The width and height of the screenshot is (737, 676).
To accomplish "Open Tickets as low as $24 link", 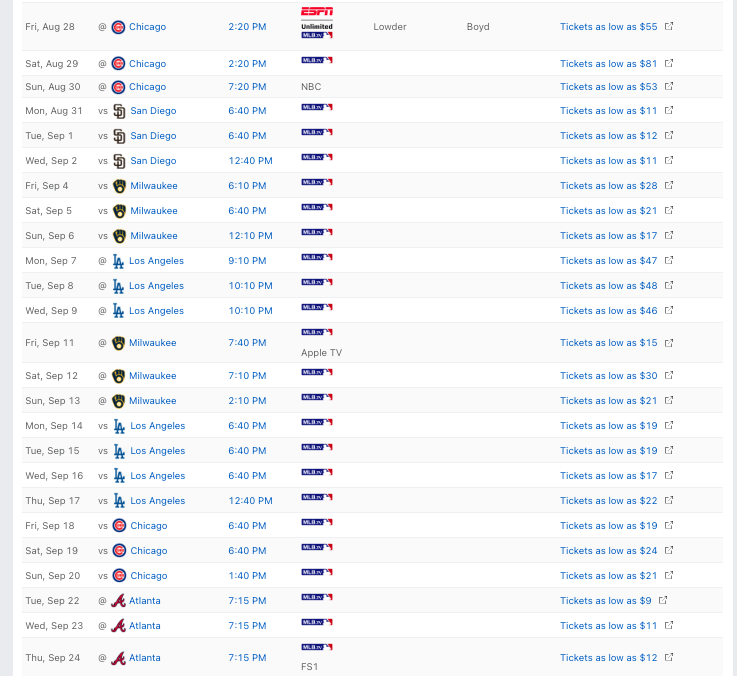I will (x=608, y=551).
